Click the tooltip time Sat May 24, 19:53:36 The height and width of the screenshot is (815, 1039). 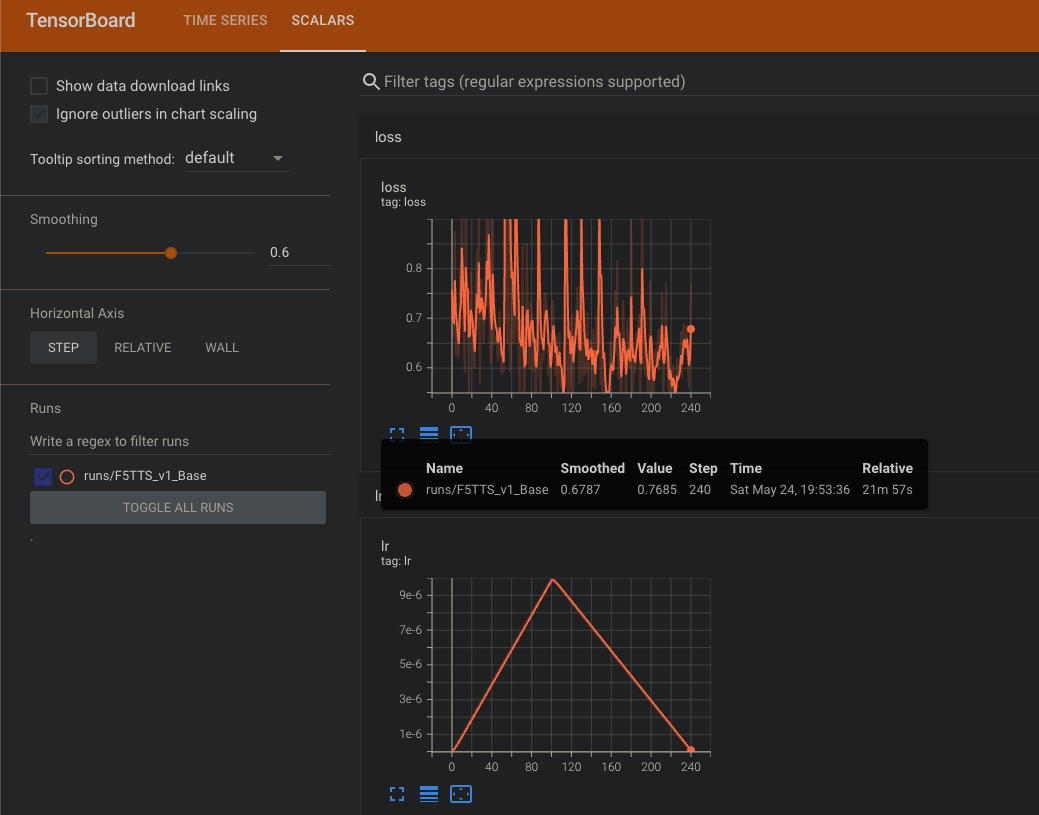click(x=790, y=490)
